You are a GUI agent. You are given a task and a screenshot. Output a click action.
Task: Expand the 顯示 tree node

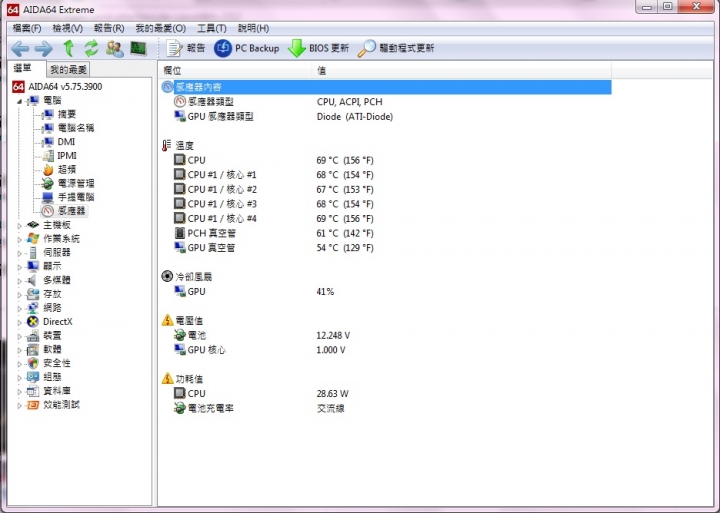coord(19,267)
